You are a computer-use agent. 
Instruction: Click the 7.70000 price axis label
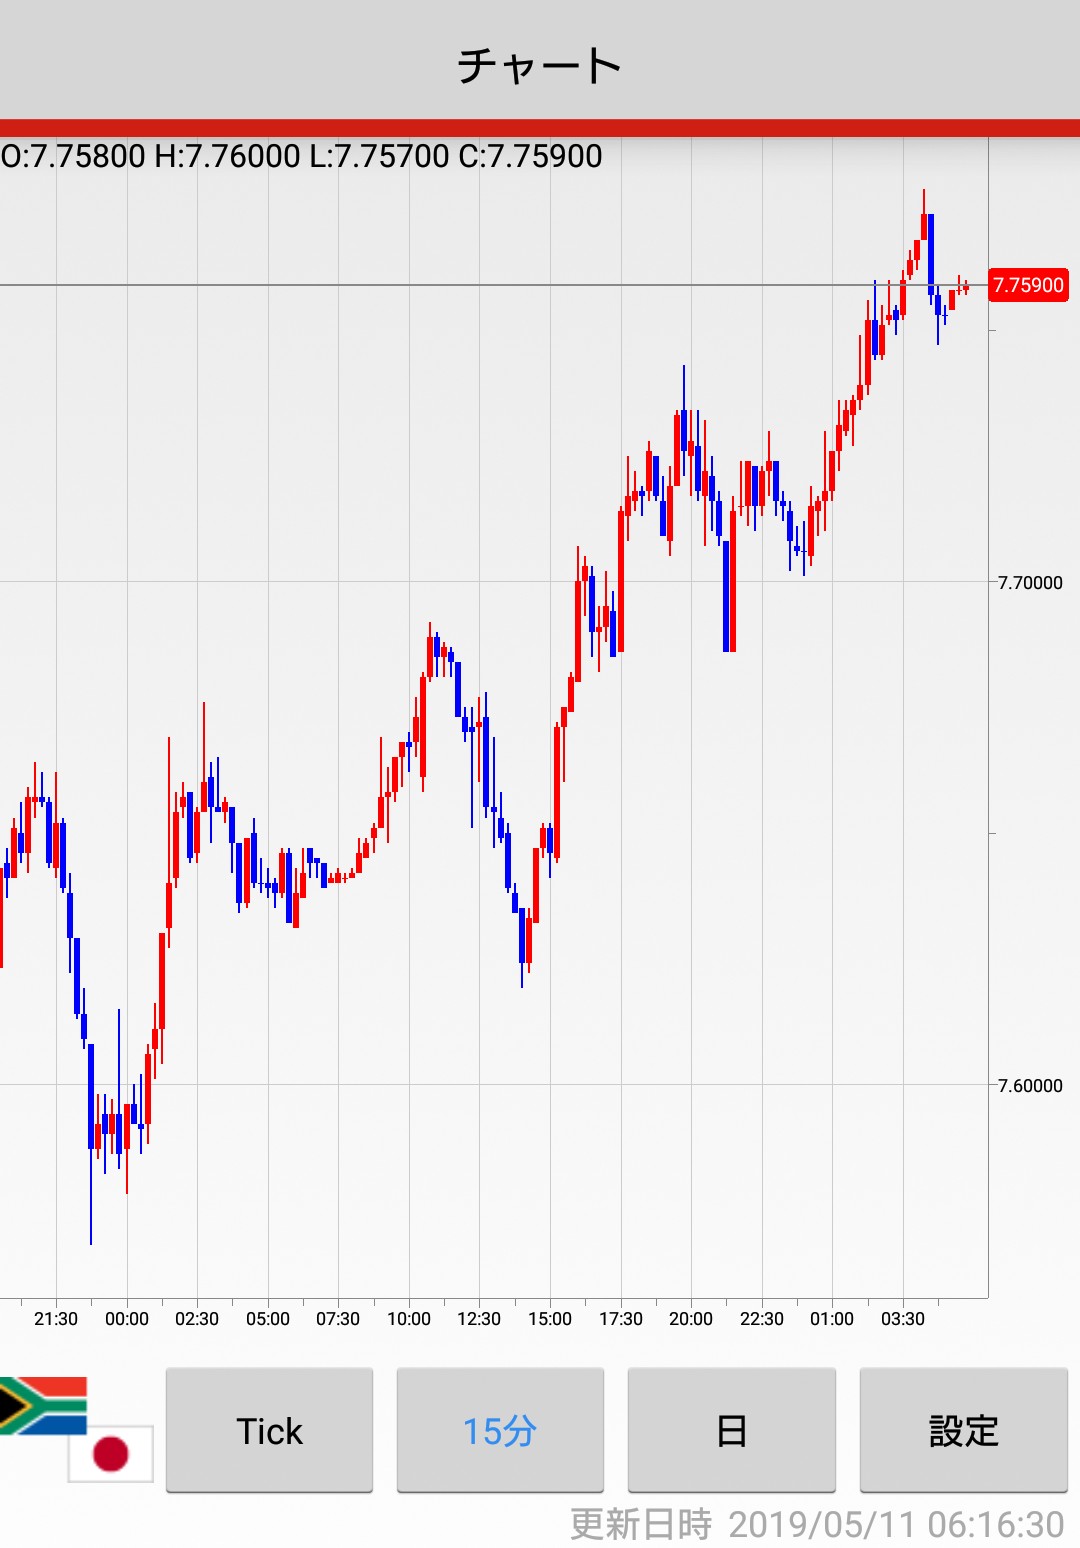(1030, 583)
